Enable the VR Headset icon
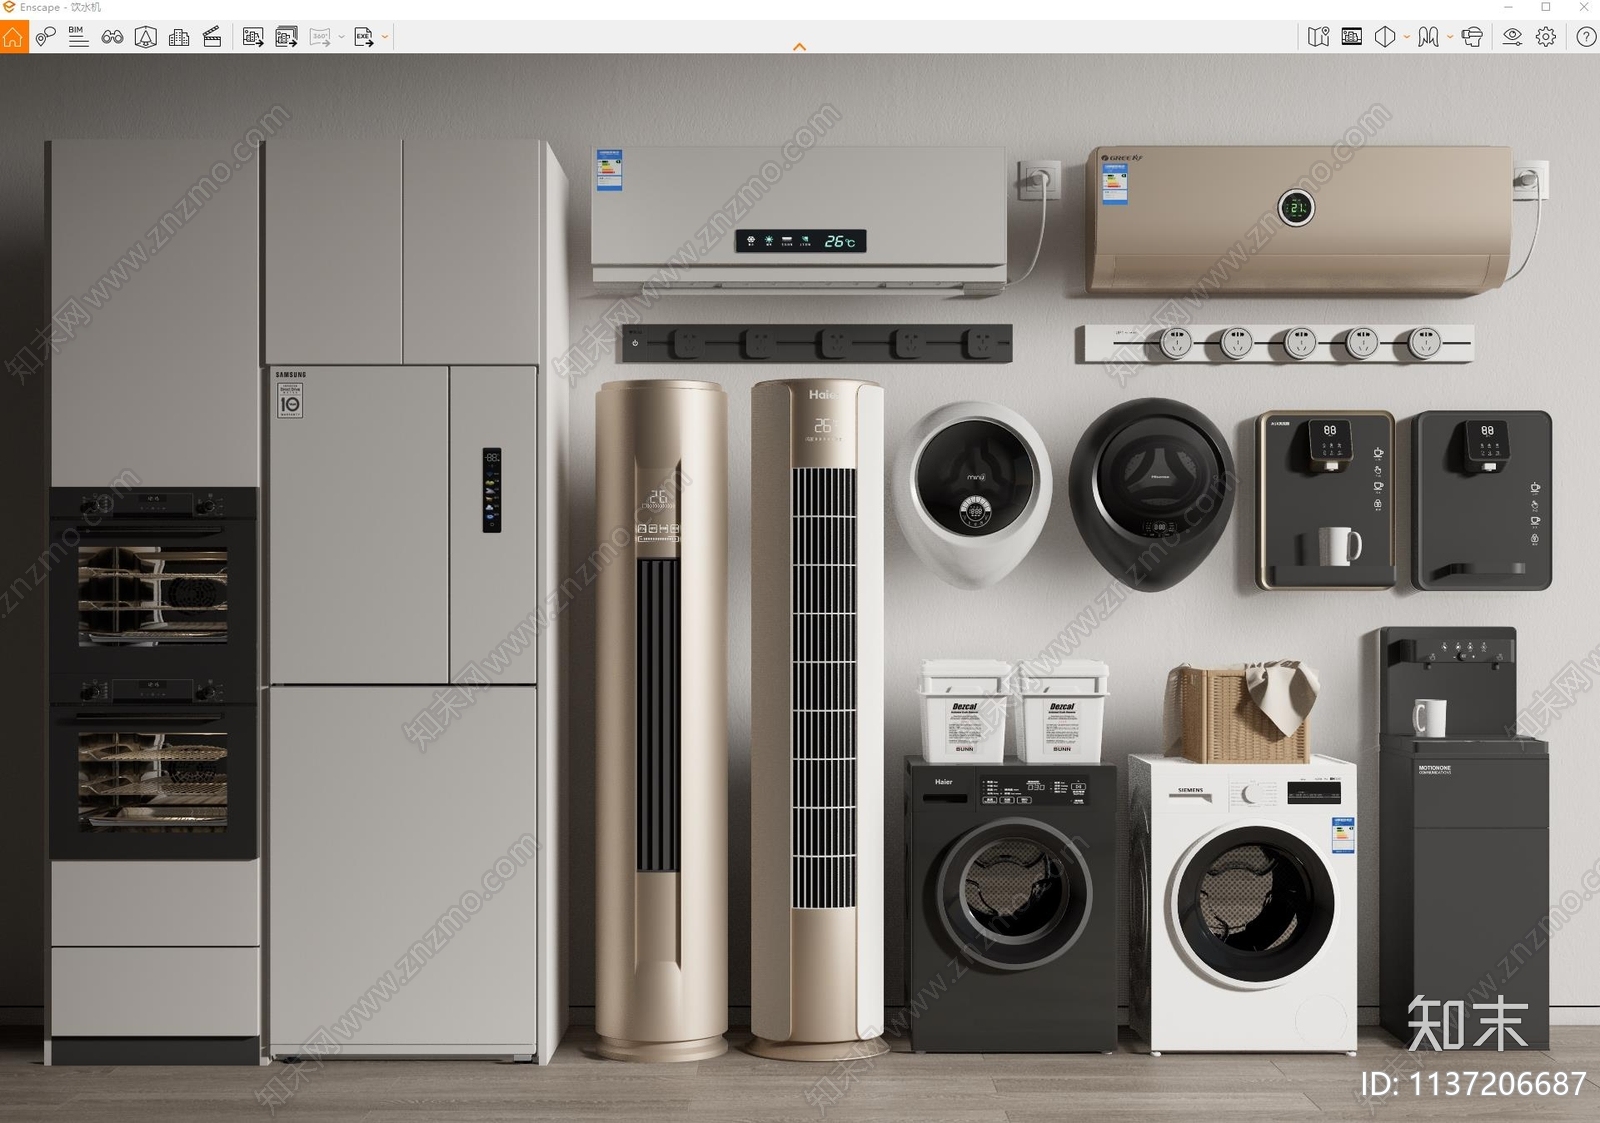This screenshot has height=1123, width=1600. point(1472,38)
